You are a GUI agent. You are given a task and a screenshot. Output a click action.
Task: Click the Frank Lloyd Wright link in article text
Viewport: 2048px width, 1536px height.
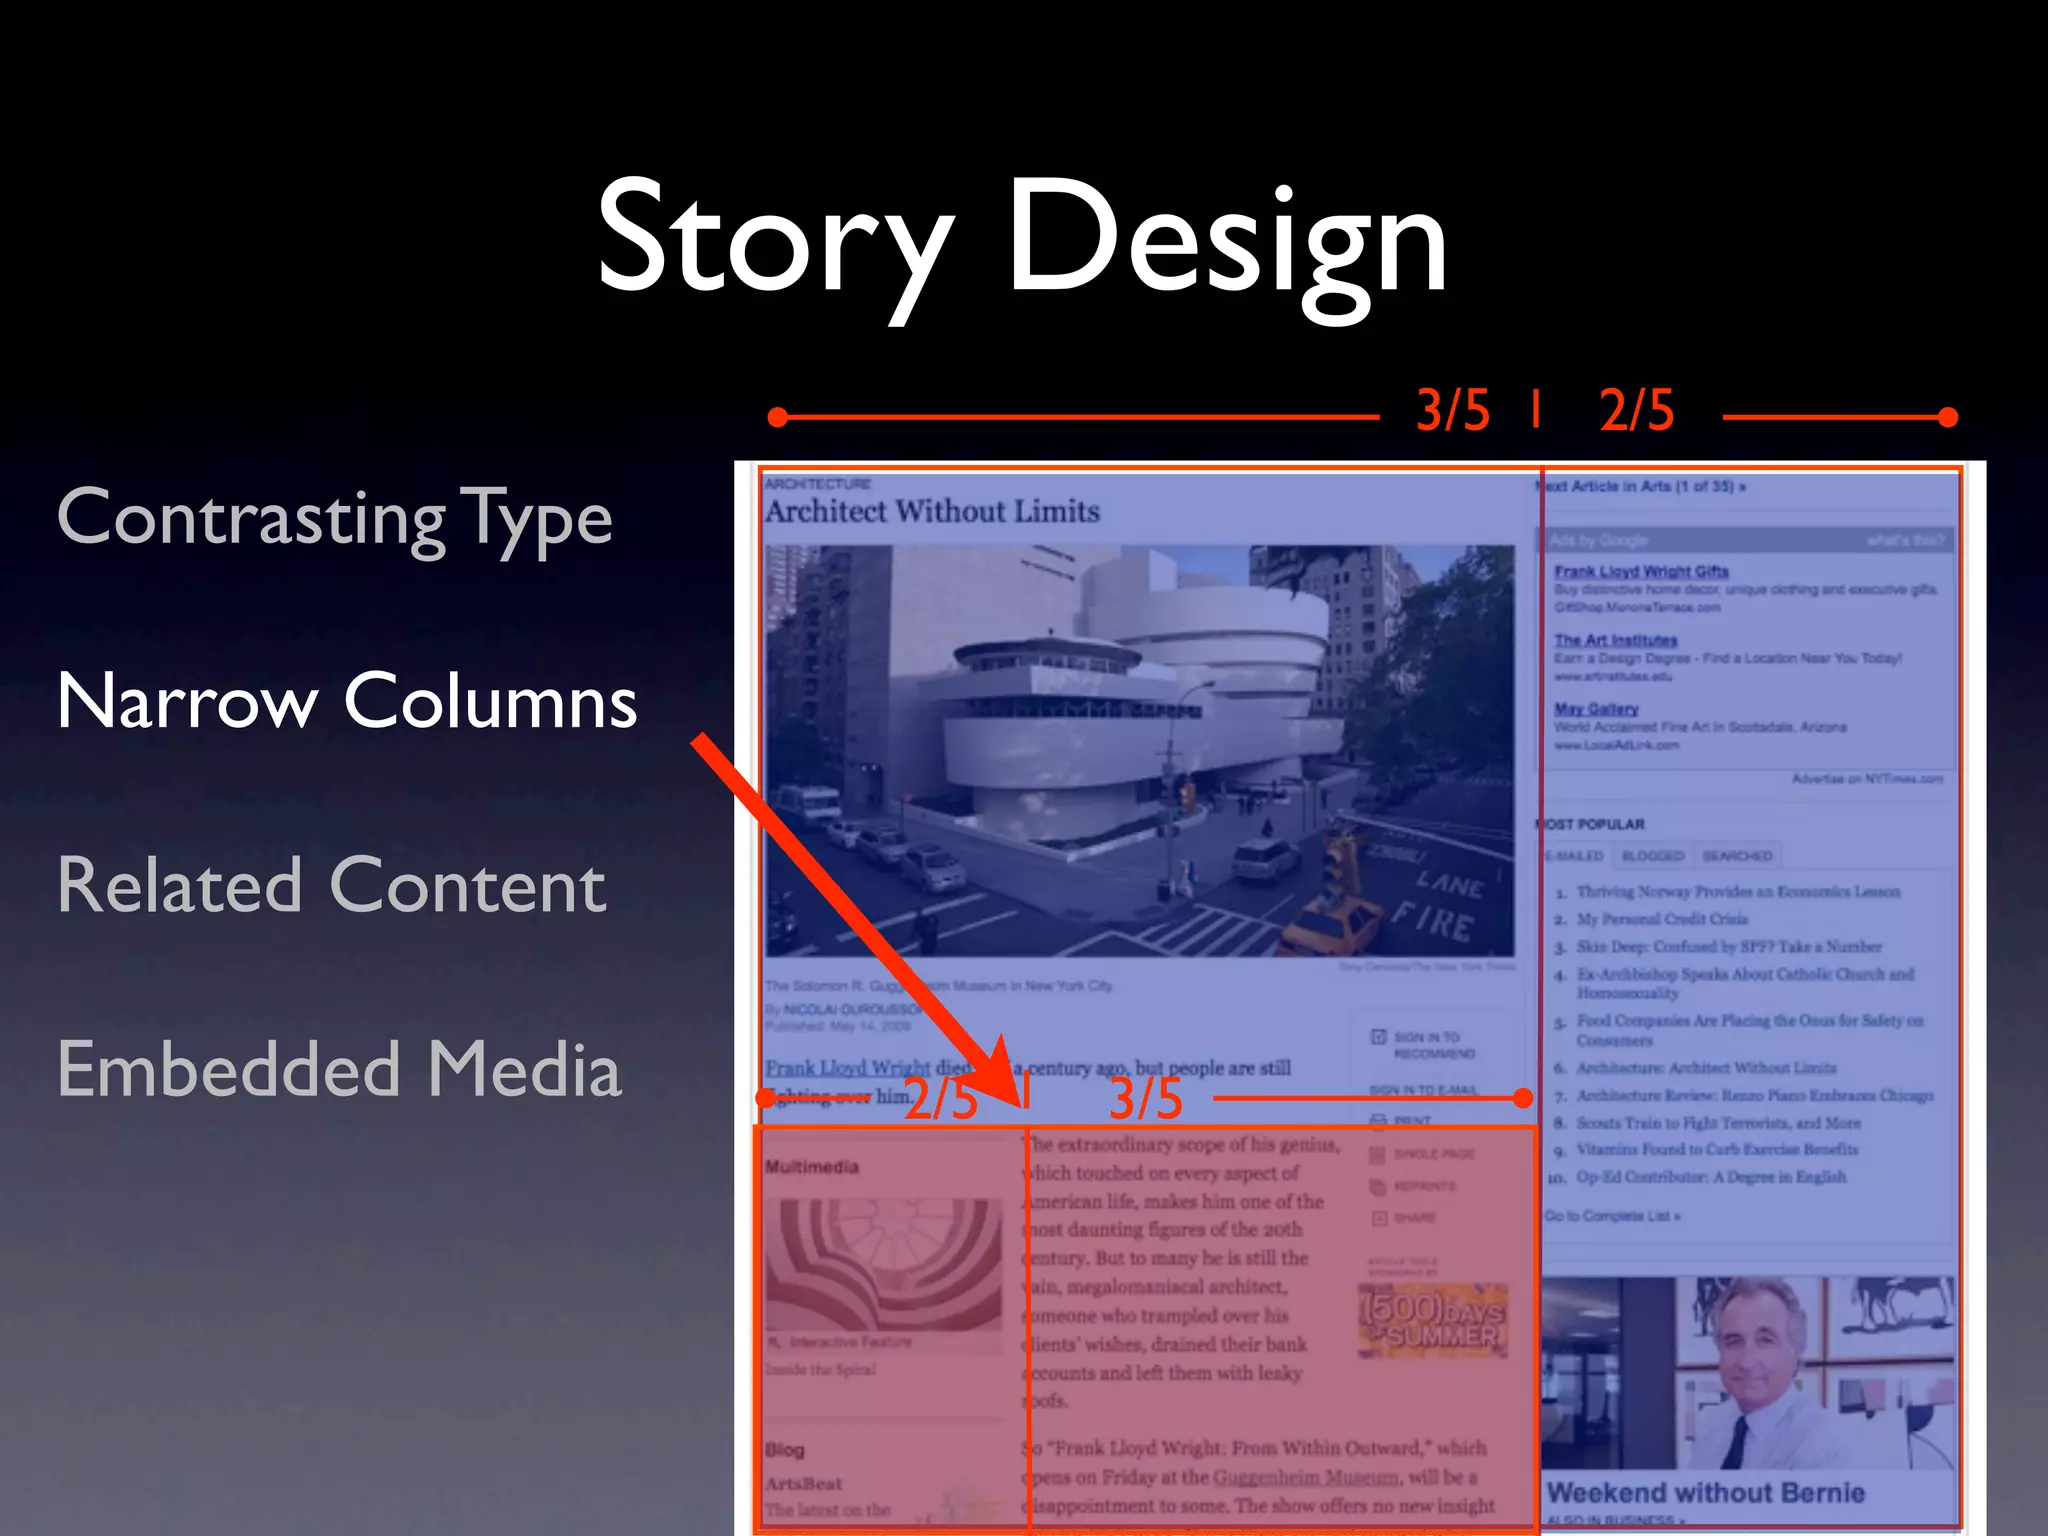848,1068
